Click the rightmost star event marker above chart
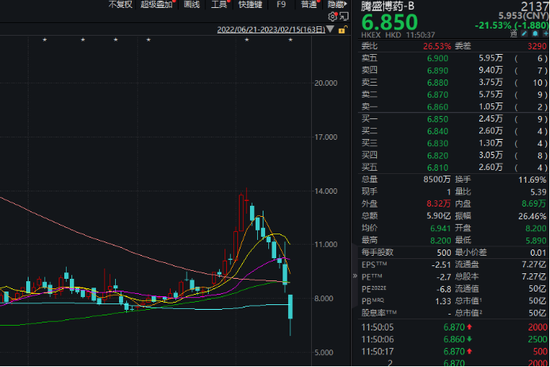Viewport: 550px width, 367px height. (290, 40)
